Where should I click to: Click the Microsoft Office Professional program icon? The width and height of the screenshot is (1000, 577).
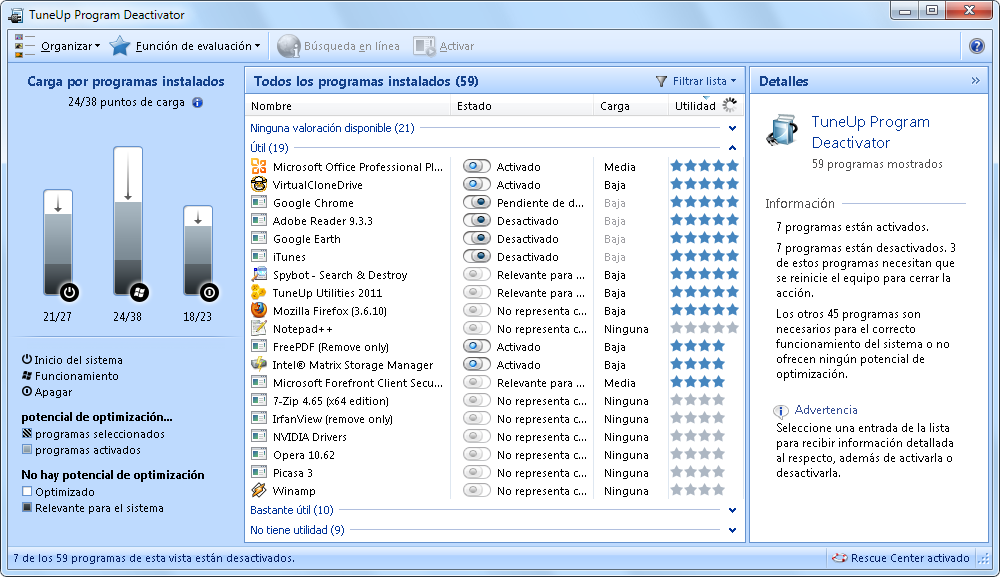pos(259,166)
